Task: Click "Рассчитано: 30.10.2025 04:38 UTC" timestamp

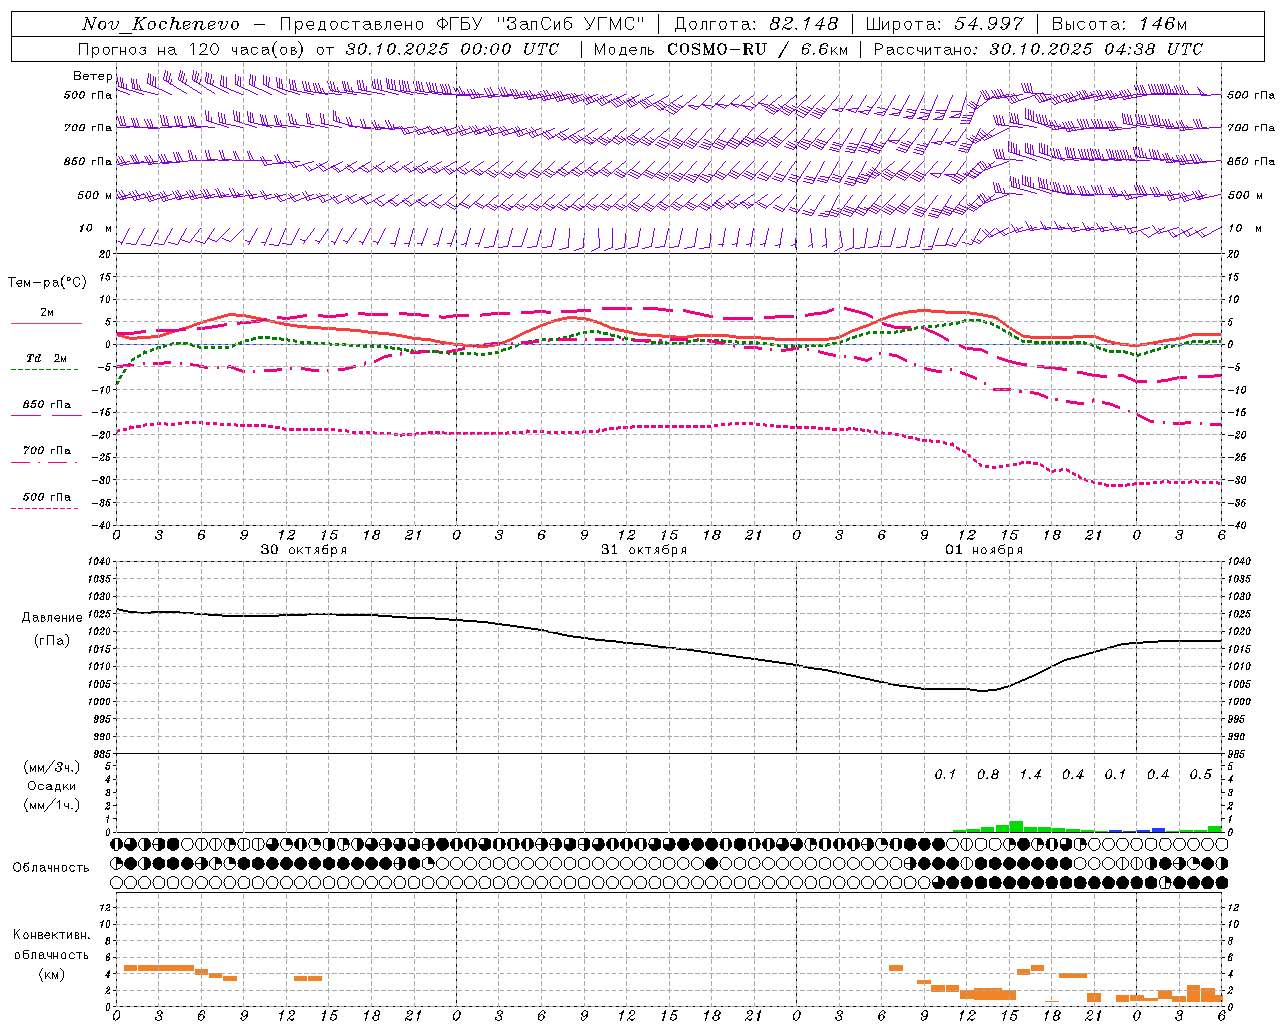Action: pos(1038,49)
